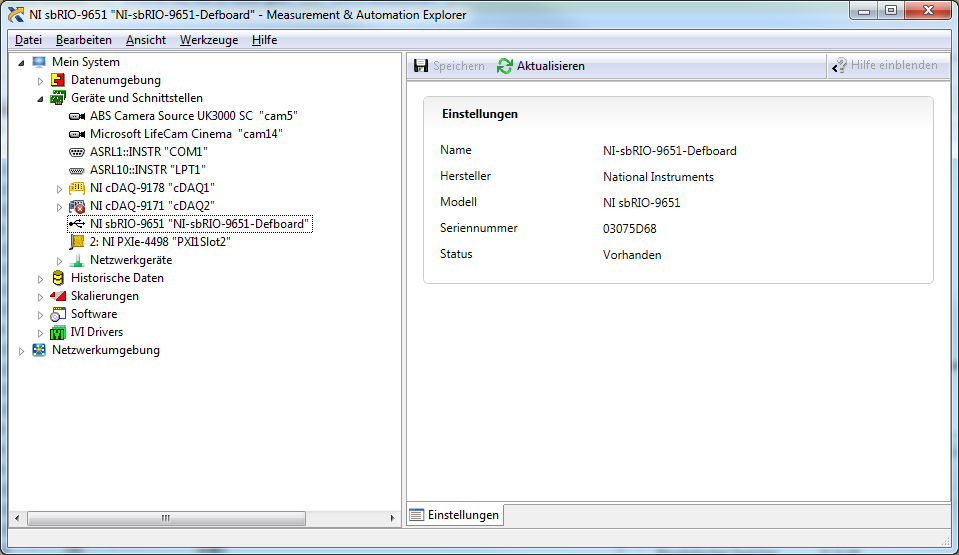959x555 pixels.
Task: Click the Microsoft LifeCam Cinema camera icon
Action: tap(76, 134)
